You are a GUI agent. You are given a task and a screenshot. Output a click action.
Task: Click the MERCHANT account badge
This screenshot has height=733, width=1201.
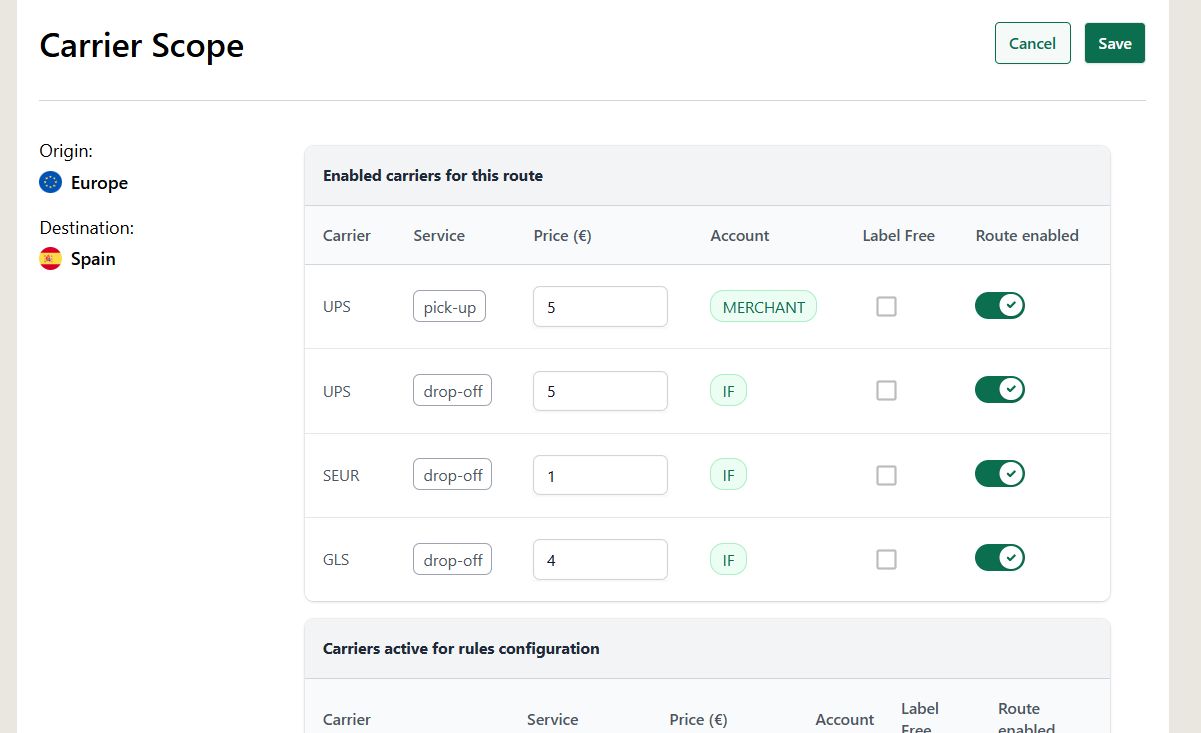pos(764,307)
